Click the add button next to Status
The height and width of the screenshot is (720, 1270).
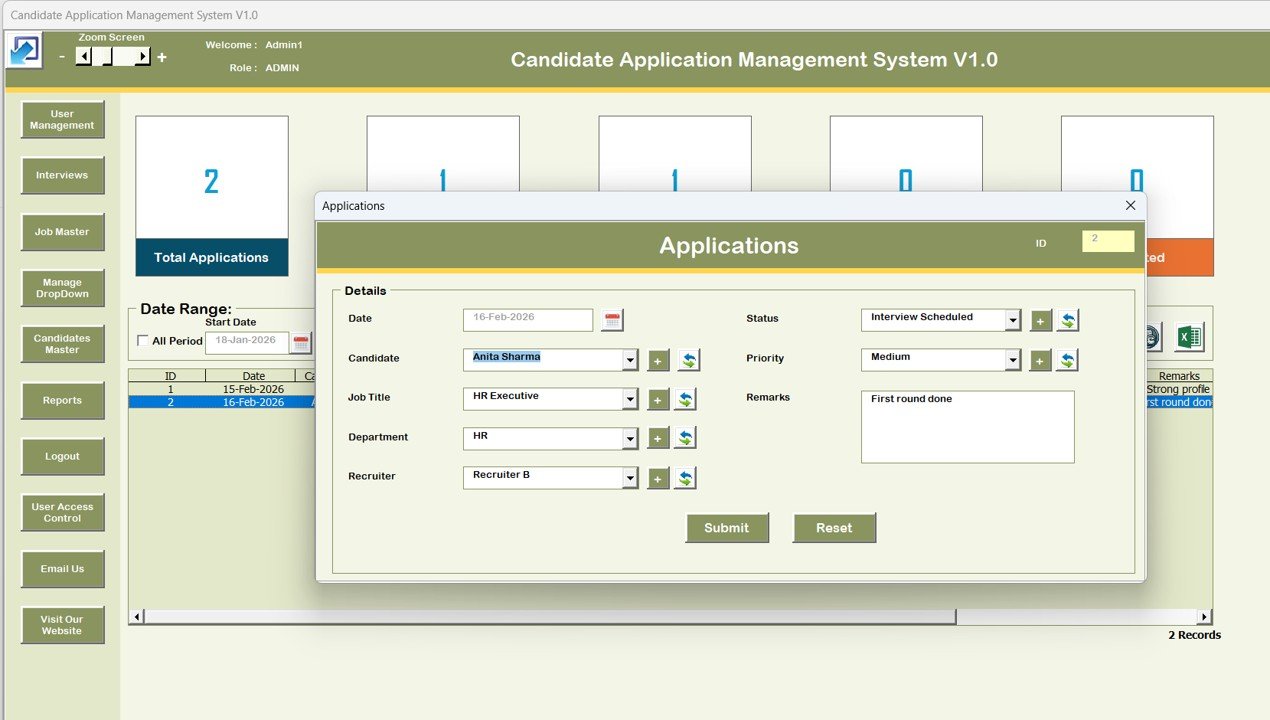1040,320
